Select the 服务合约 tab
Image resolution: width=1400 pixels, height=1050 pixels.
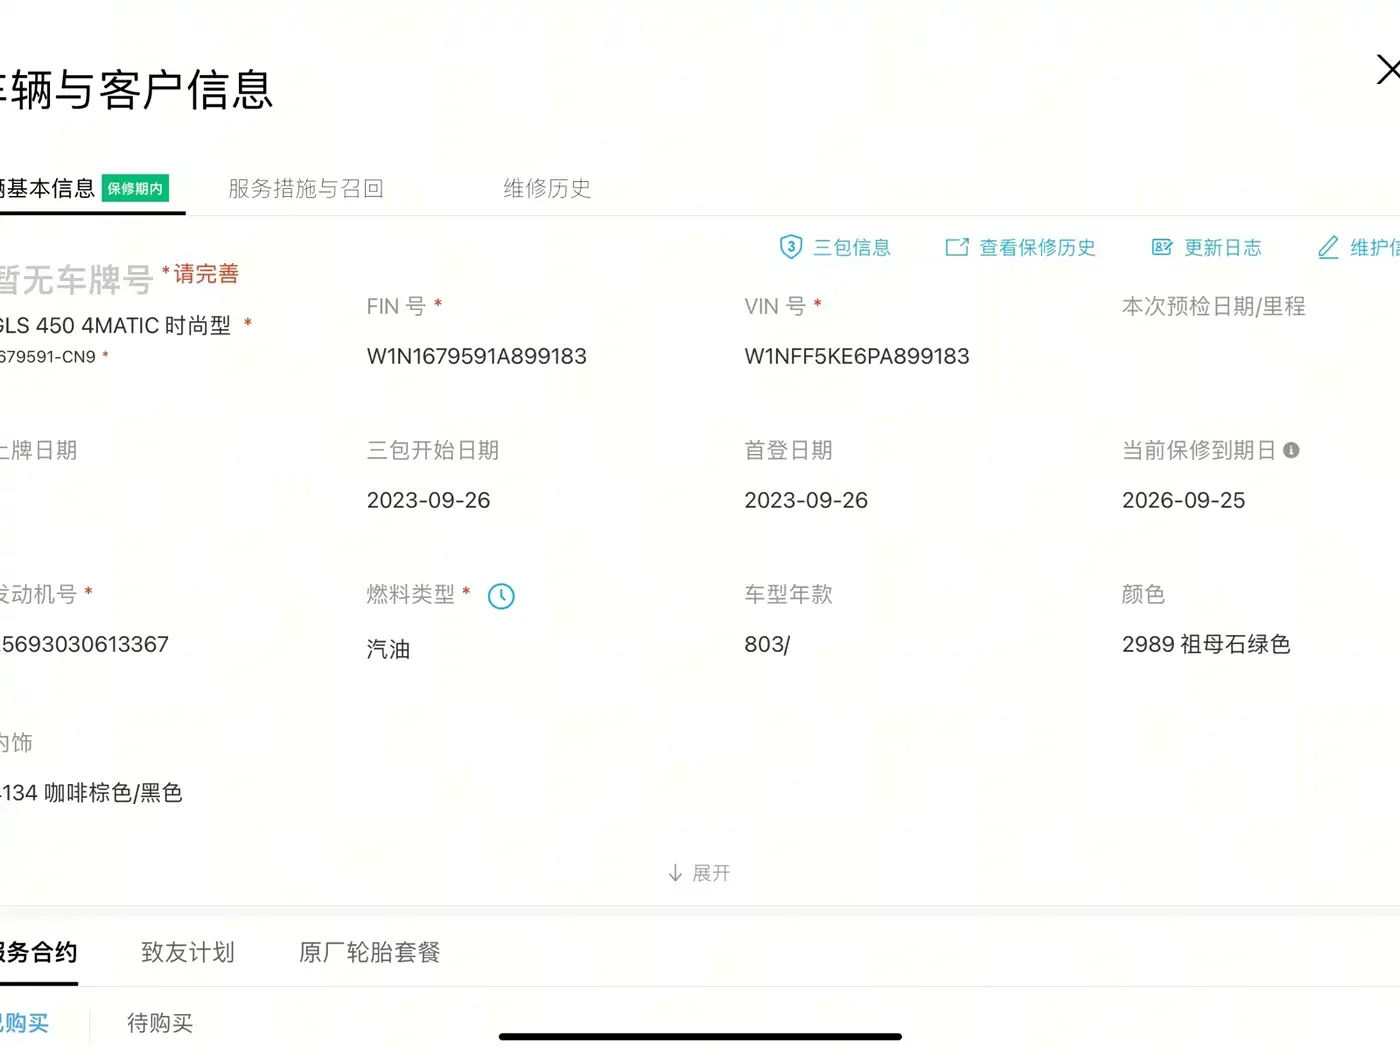[38, 952]
